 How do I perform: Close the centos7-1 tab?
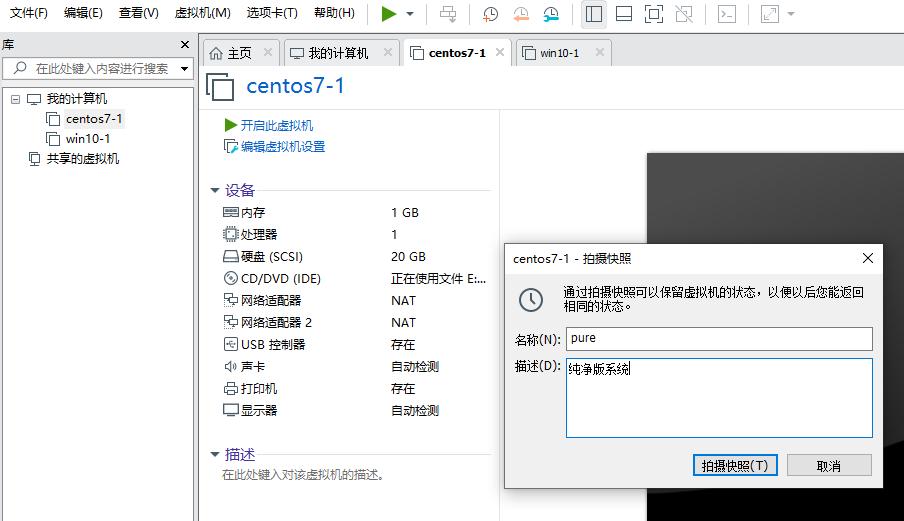tap(500, 52)
